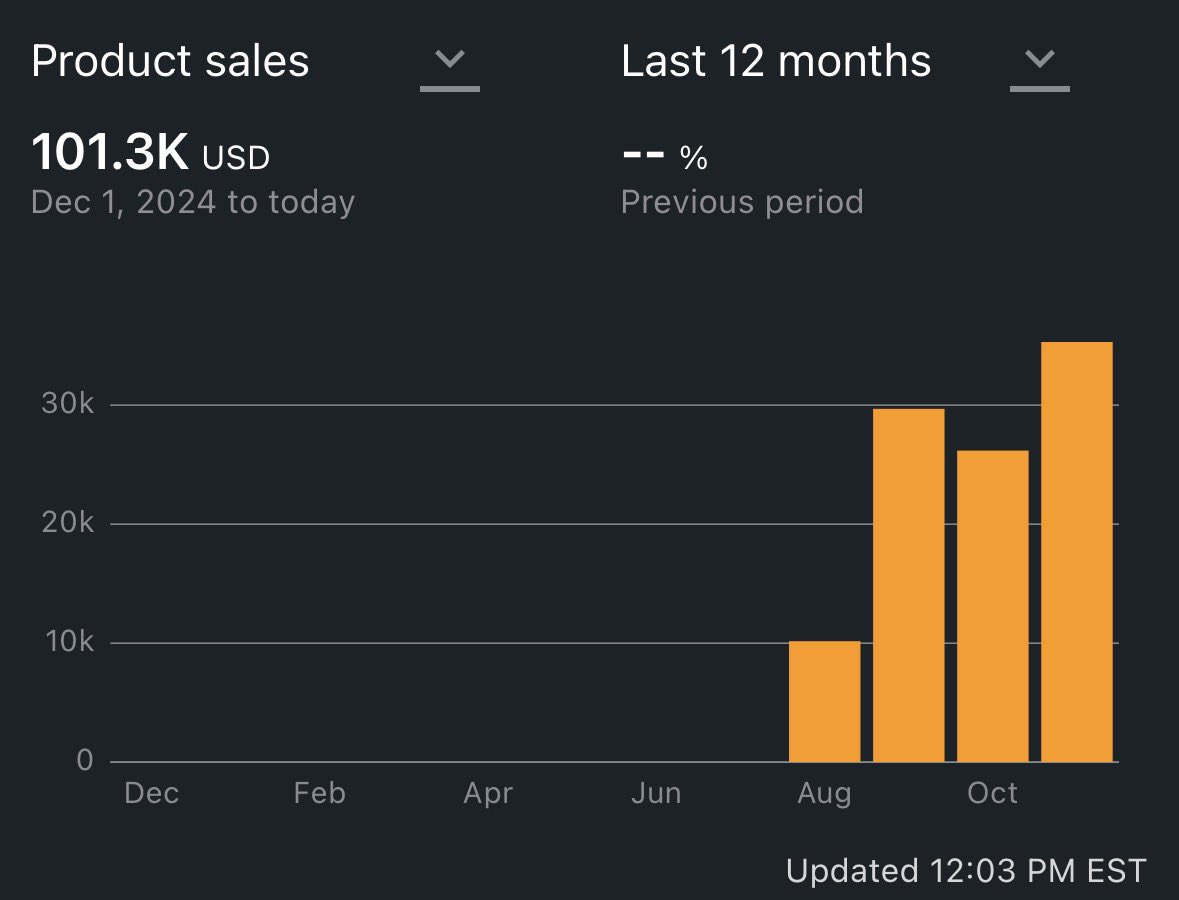
Task: Tap the August sales bar
Action: [824, 702]
